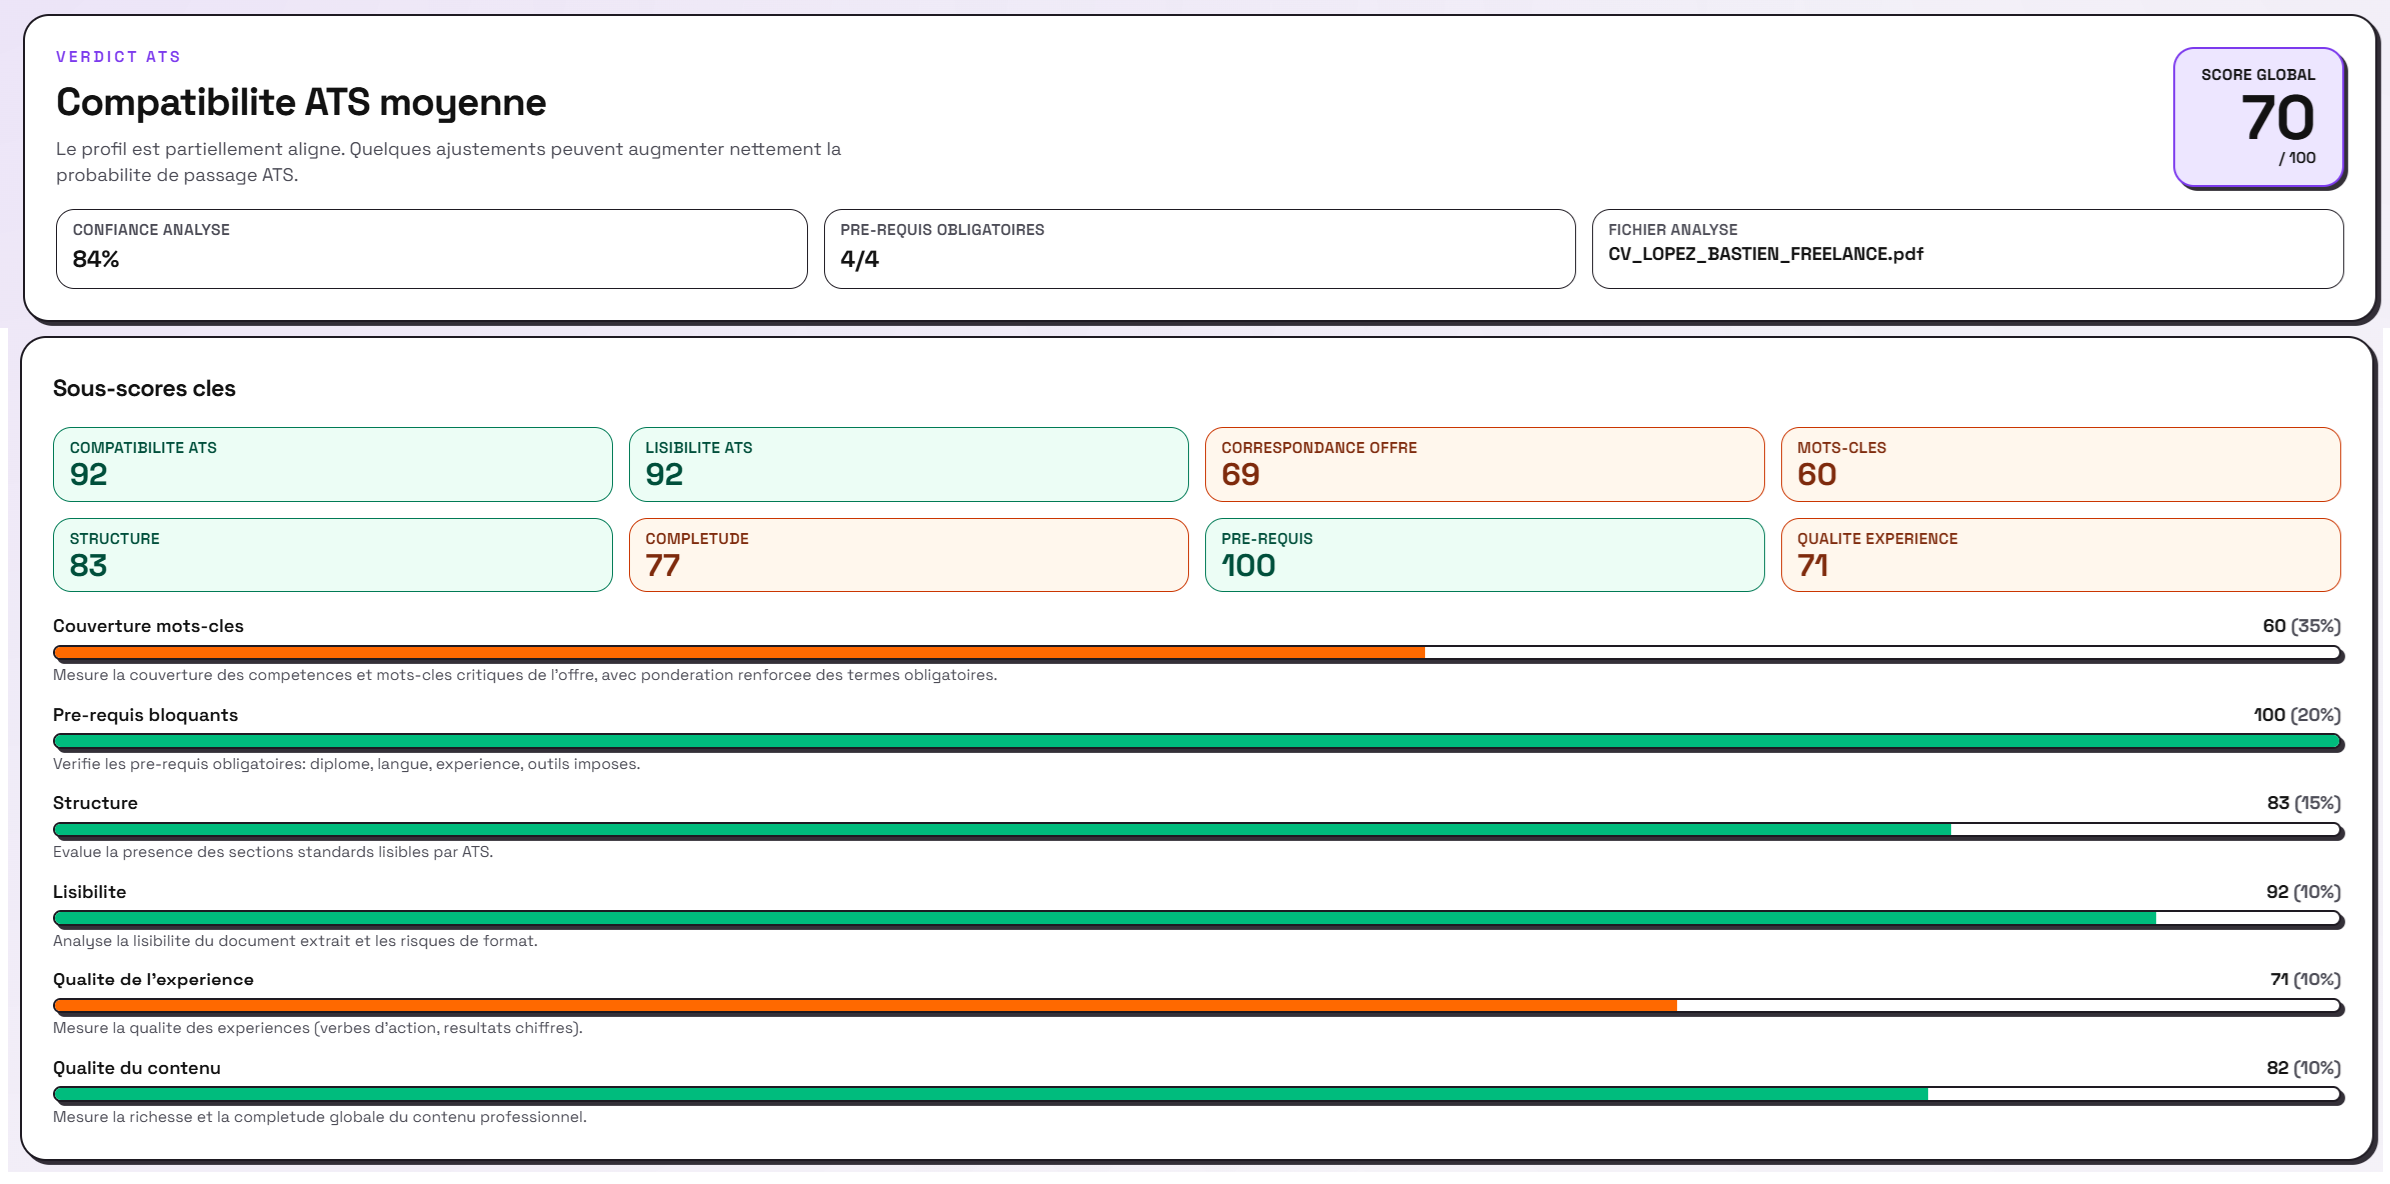This screenshot has width=2390, height=1184.
Task: Open the Pre-requis Obligatoires 4/4 card
Action: (1200, 249)
